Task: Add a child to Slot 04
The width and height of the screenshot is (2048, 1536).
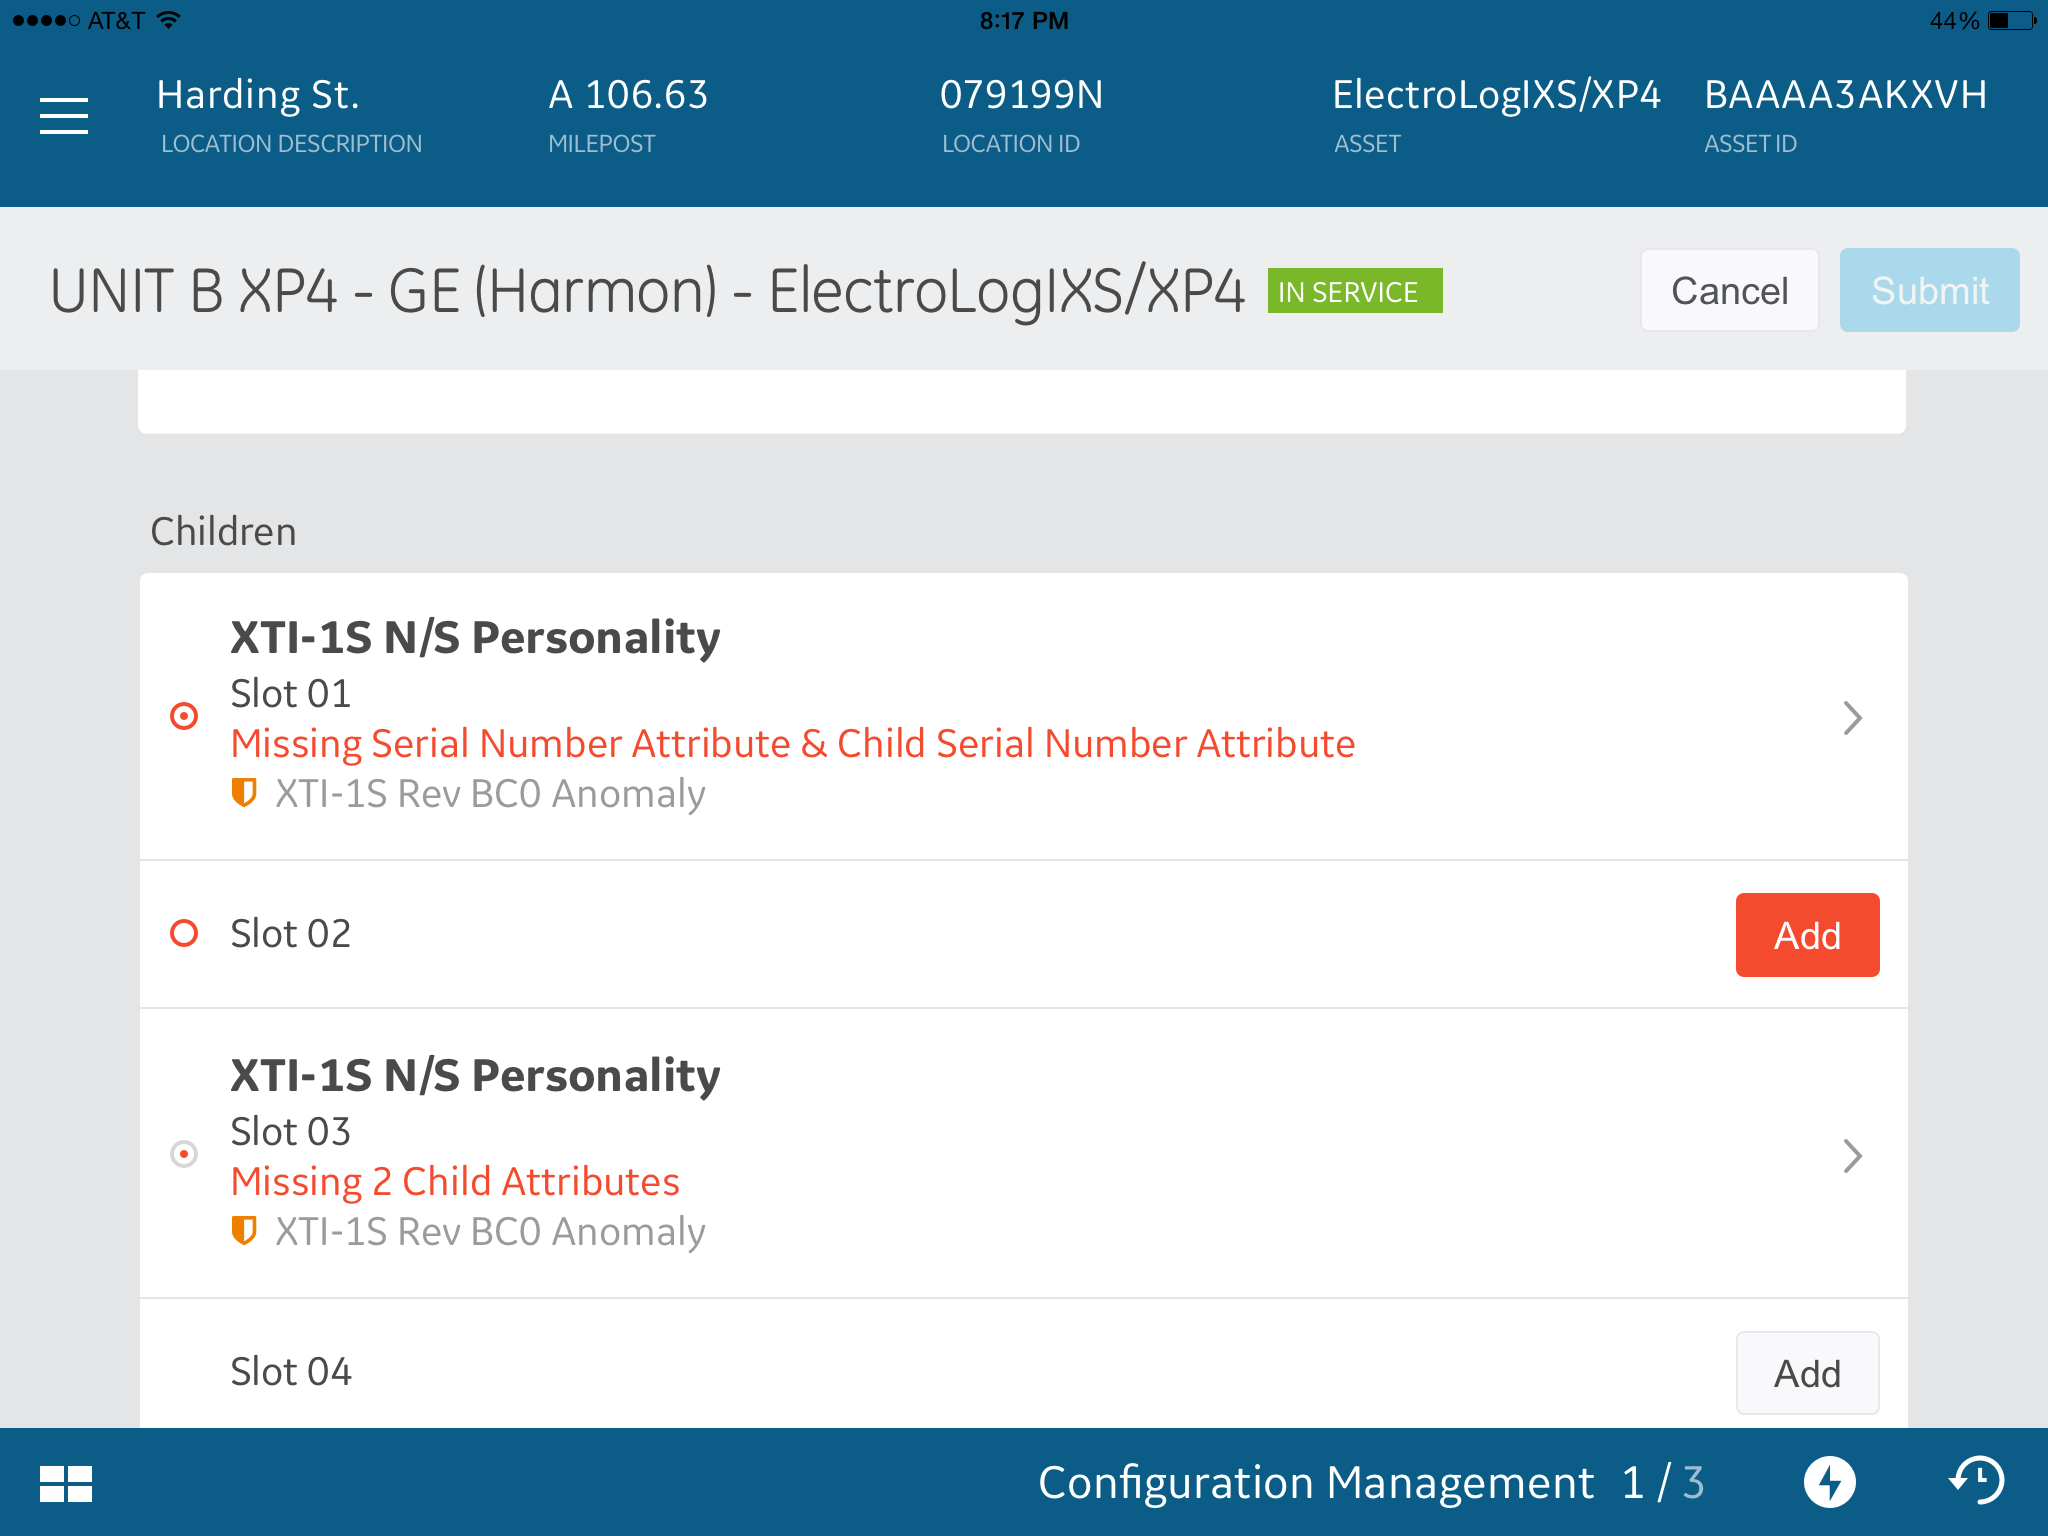Action: pyautogui.click(x=1808, y=1373)
